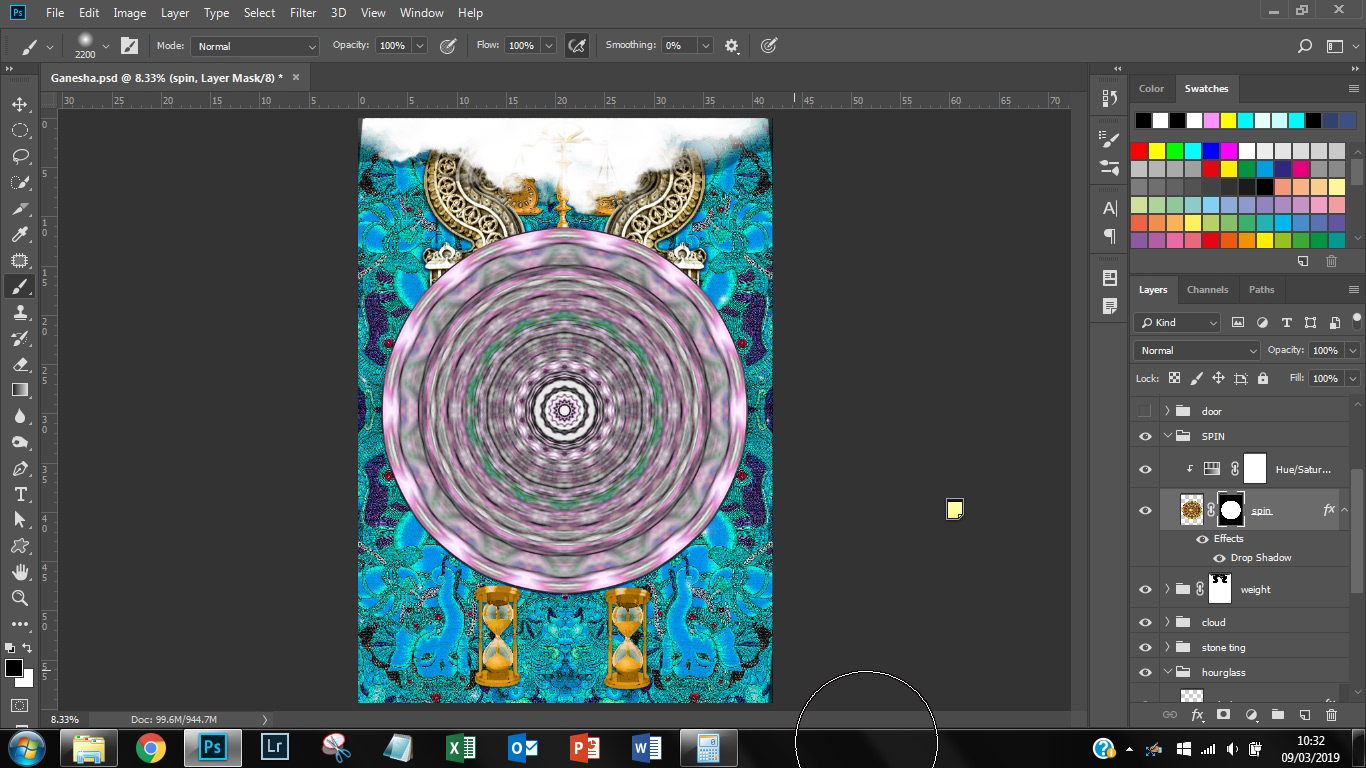Select the Move tool
This screenshot has width=1366, height=768.
tap(20, 105)
